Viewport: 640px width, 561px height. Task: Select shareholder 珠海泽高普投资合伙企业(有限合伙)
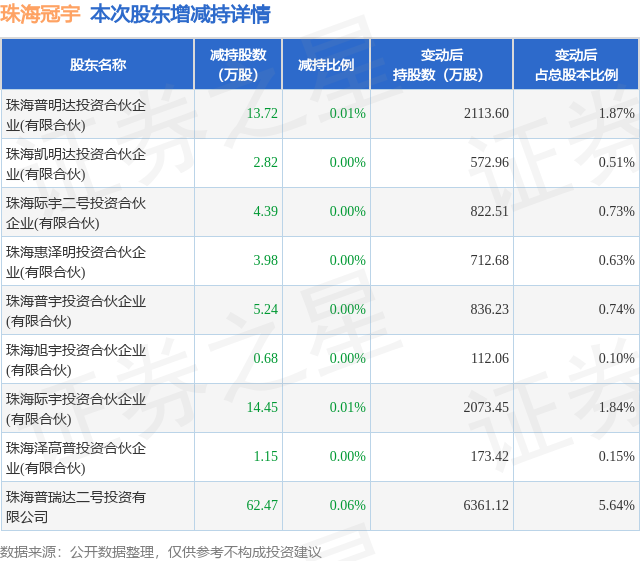point(76,458)
